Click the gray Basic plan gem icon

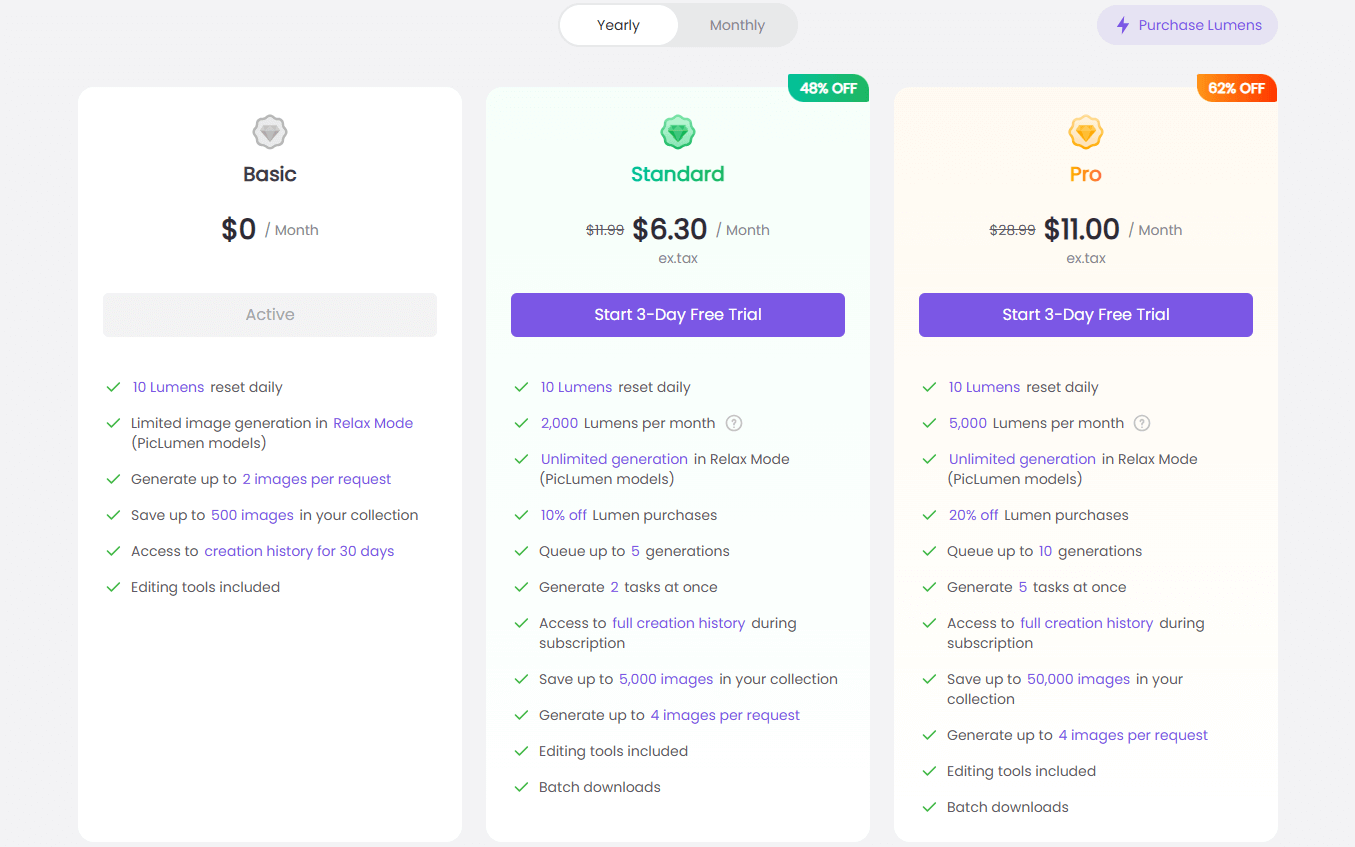[270, 132]
